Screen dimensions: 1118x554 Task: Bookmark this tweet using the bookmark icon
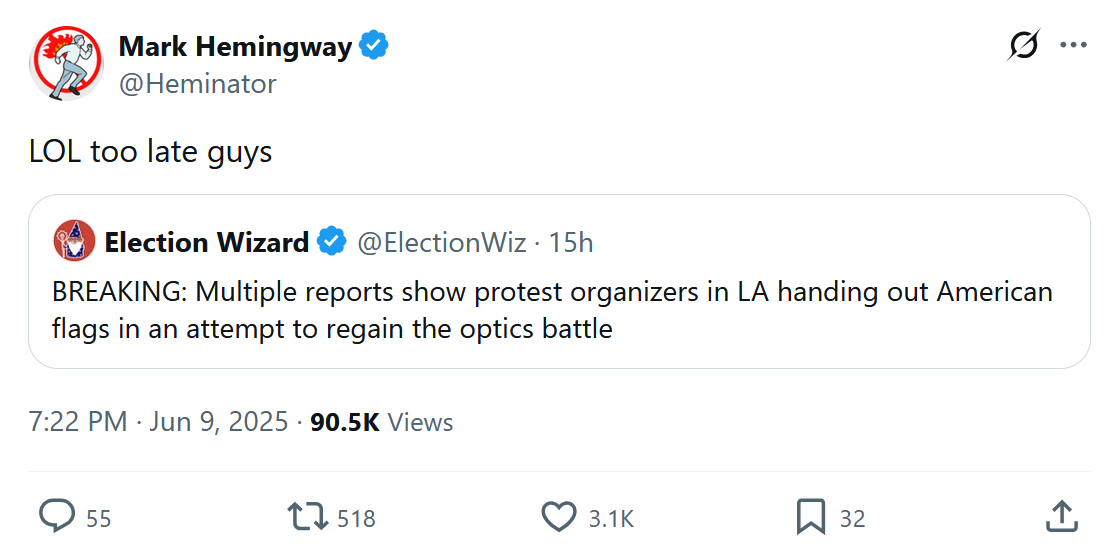[x=809, y=517]
